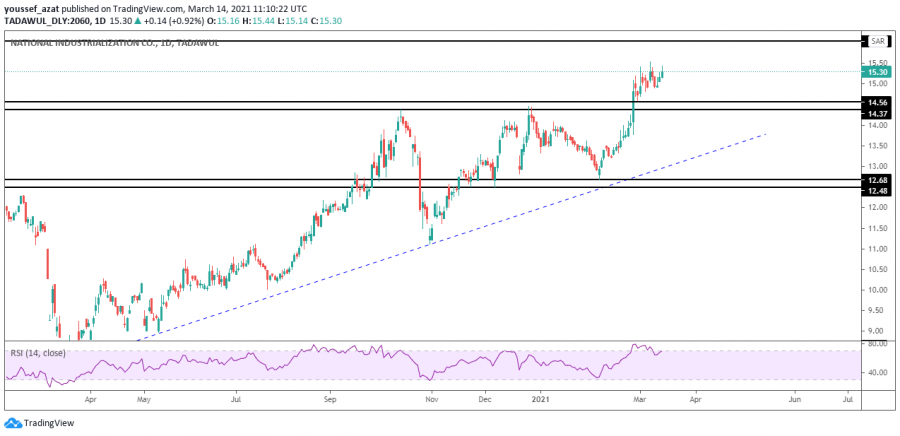Click the SAR currency label
This screenshot has height=436, width=900.
click(x=877, y=41)
